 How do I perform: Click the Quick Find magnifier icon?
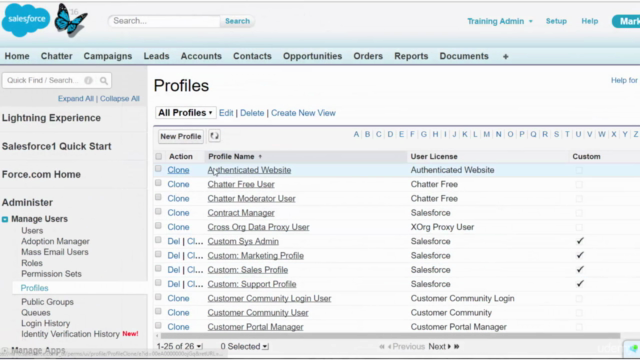click(104, 80)
